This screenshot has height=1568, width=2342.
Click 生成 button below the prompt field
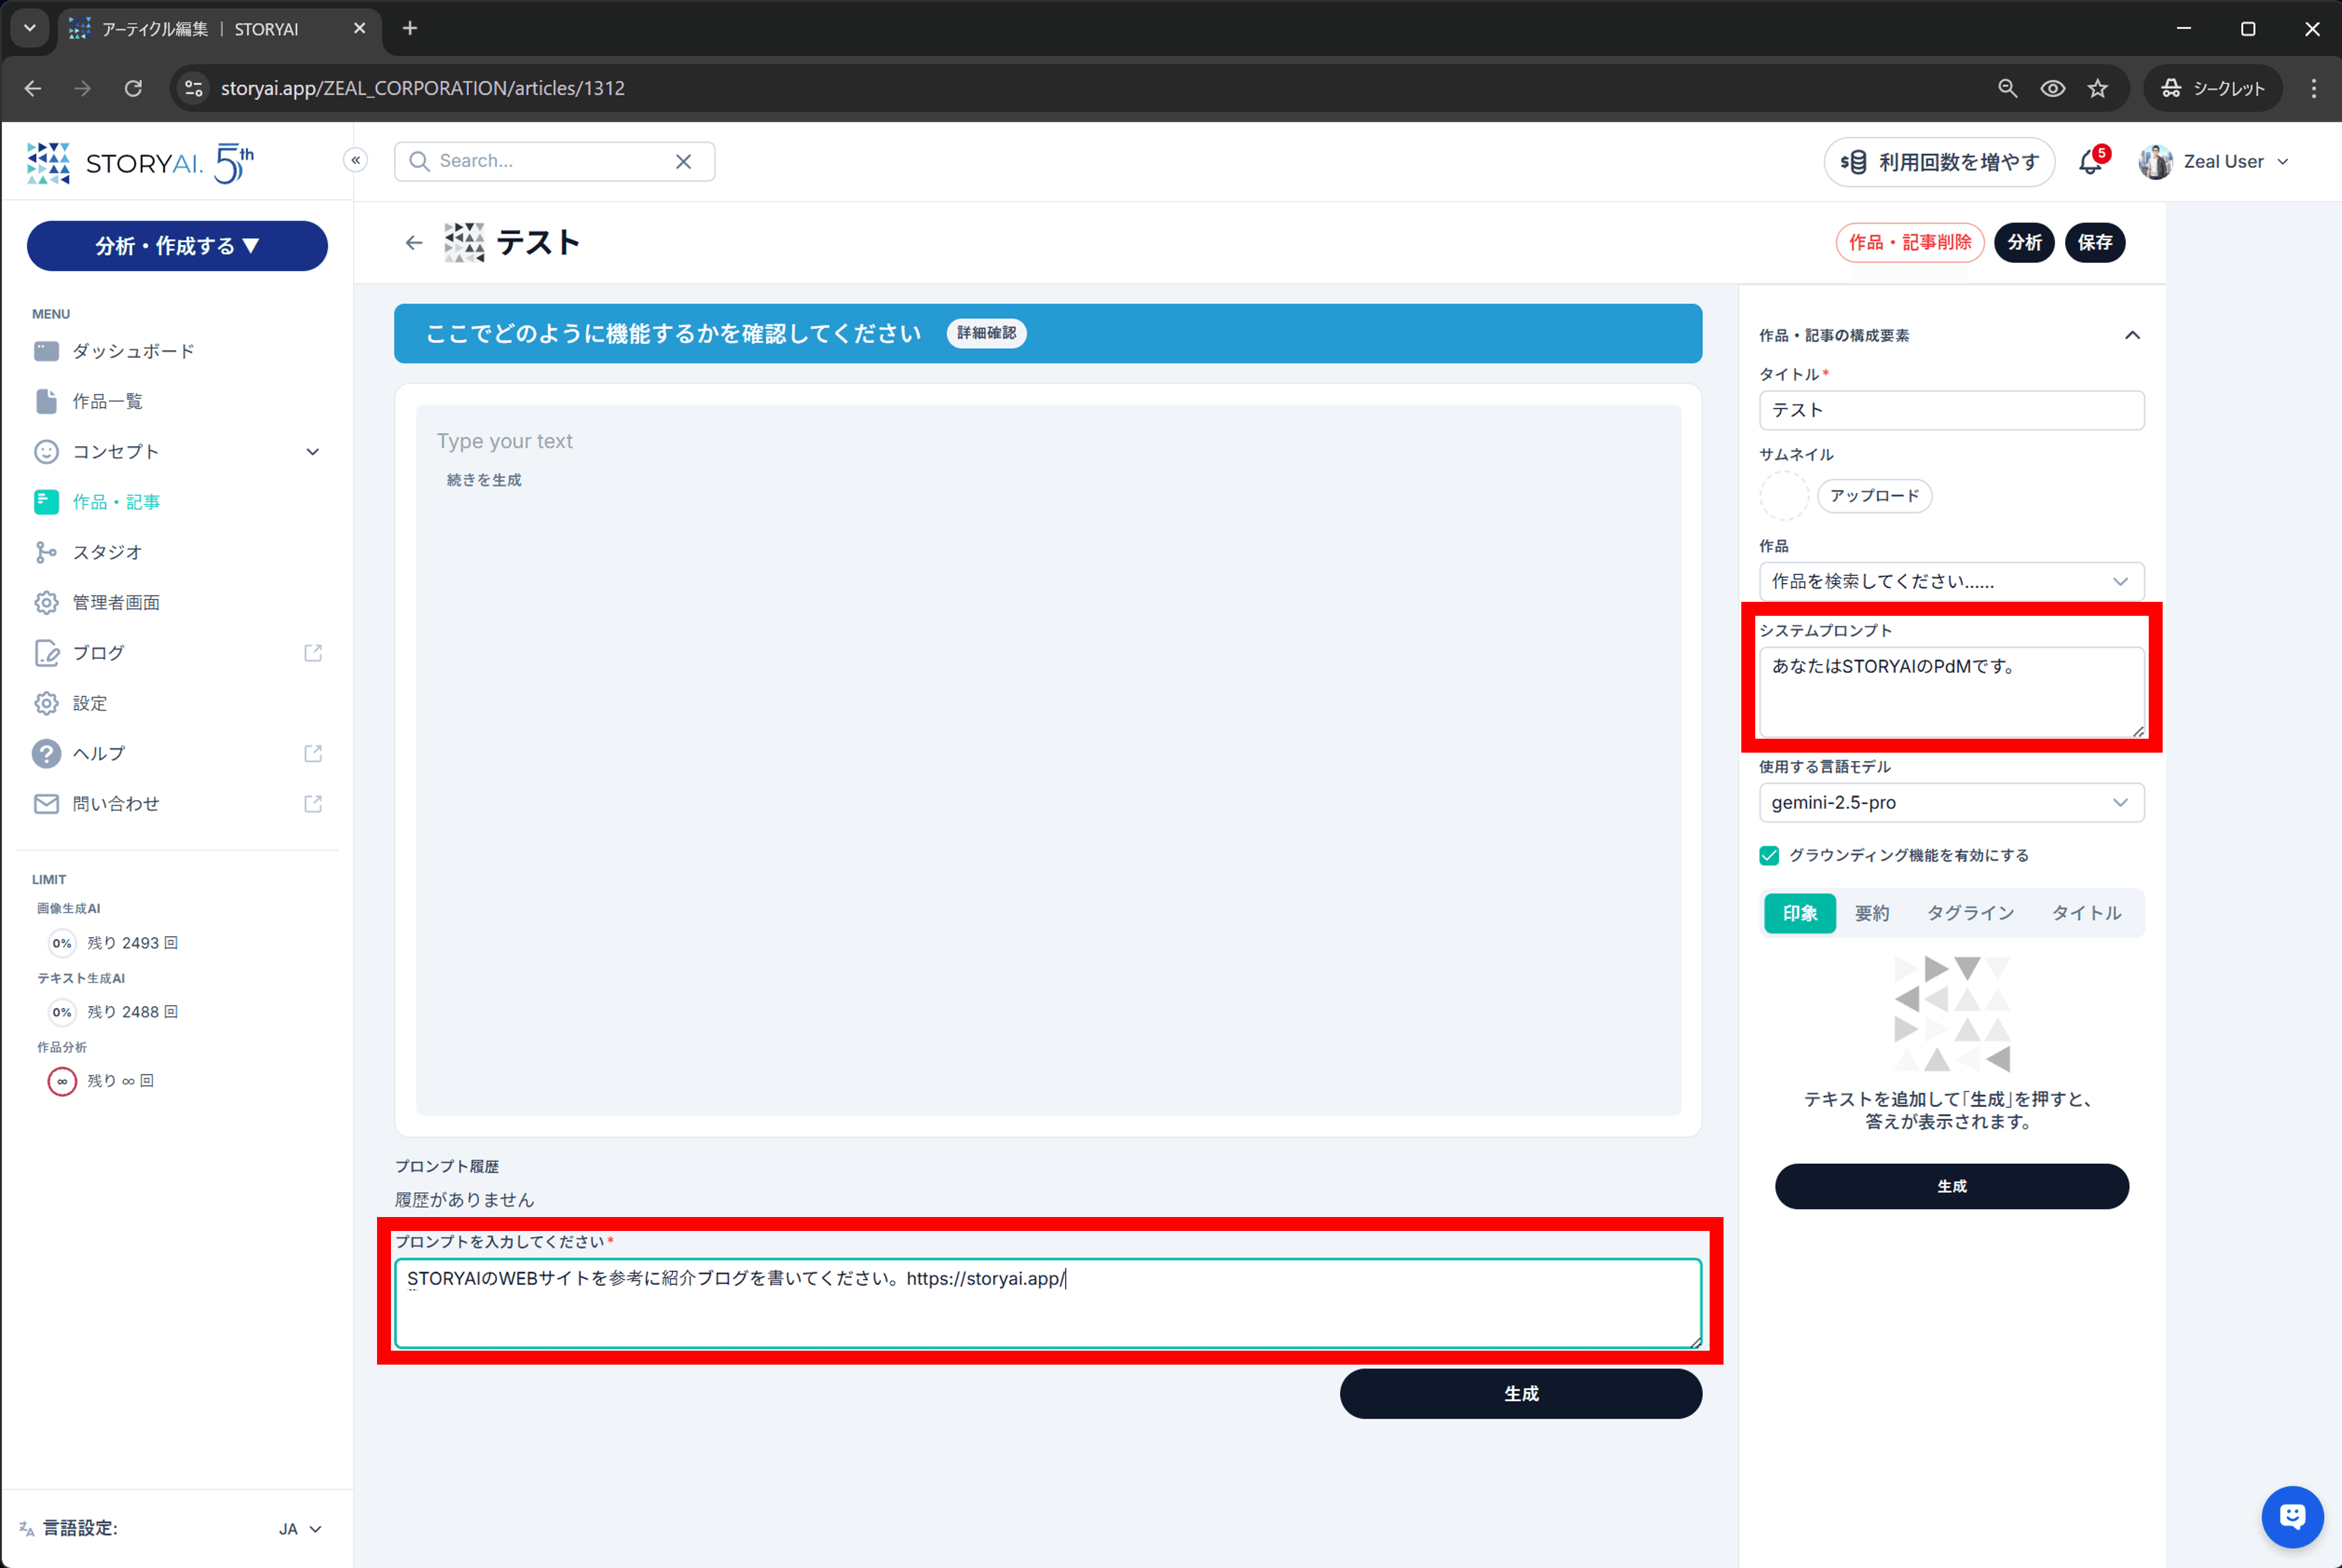point(1520,1393)
